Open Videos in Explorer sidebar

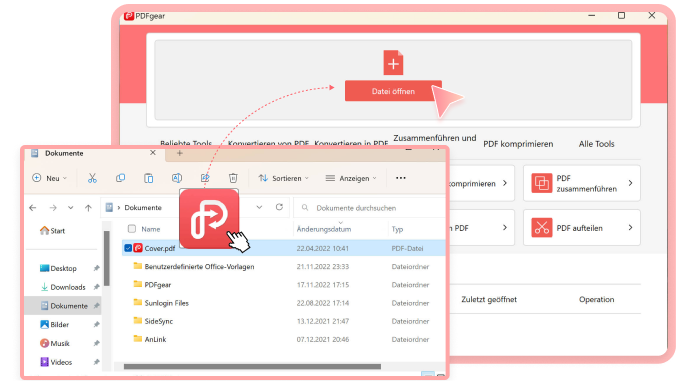[56, 362]
